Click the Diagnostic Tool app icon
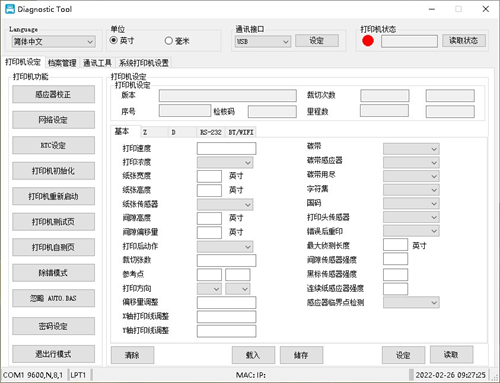 point(10,9)
